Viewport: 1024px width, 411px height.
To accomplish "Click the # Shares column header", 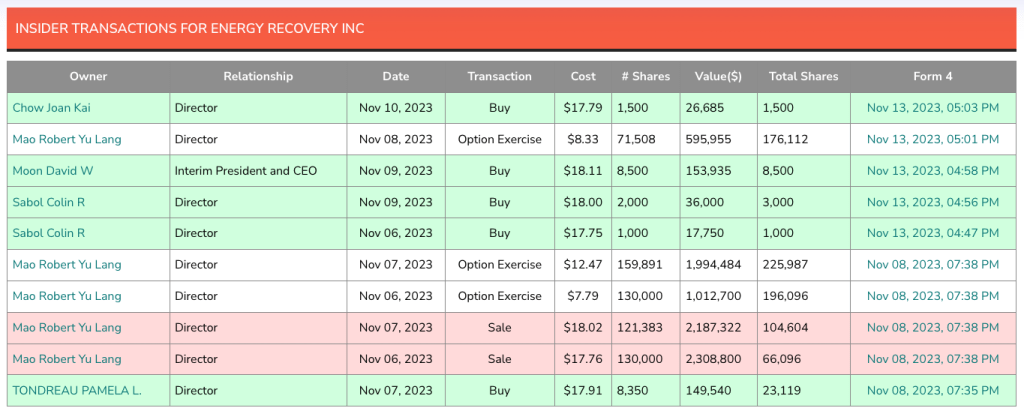I will (646, 76).
